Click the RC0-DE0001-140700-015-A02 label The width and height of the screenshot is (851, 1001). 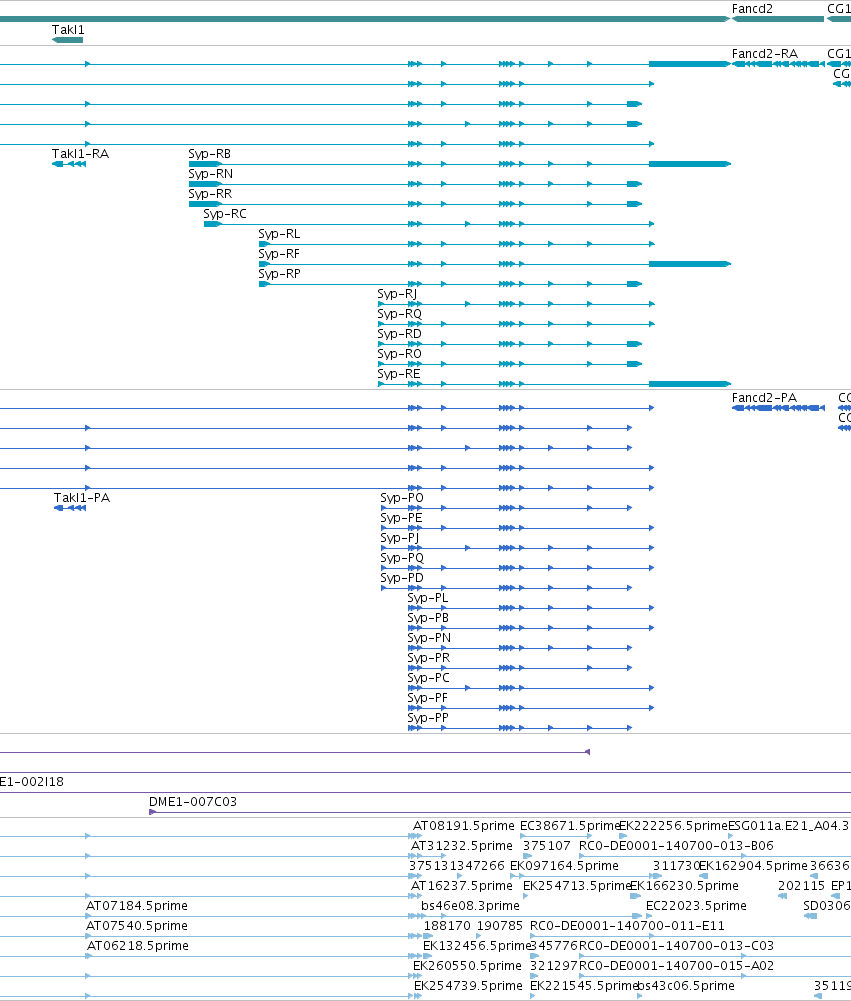[x=677, y=966]
